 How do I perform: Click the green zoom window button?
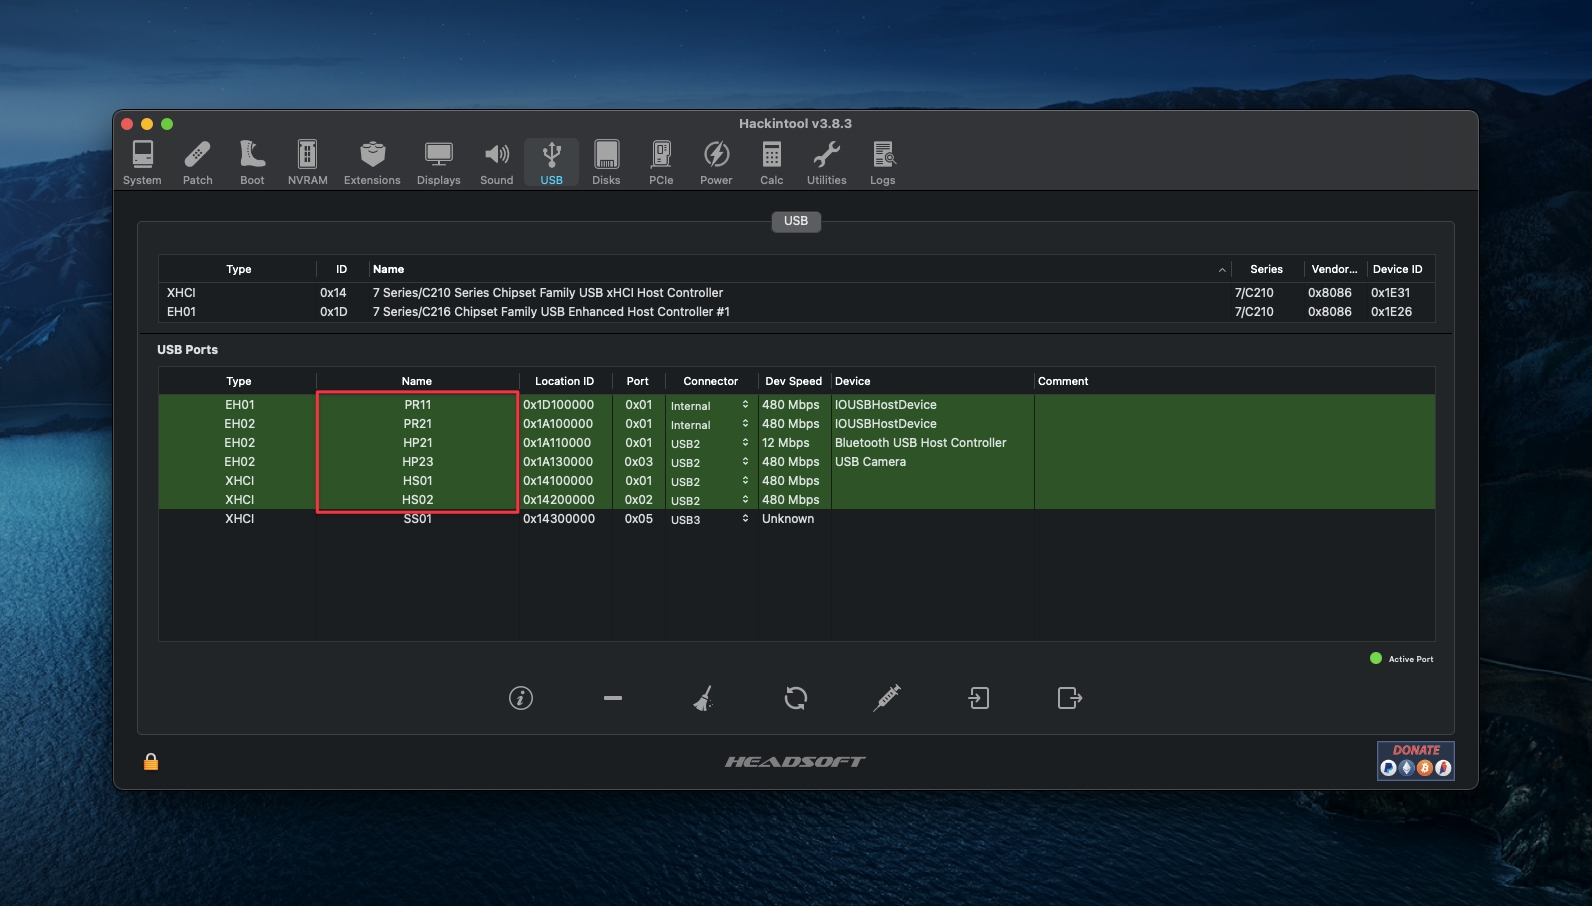click(x=167, y=124)
